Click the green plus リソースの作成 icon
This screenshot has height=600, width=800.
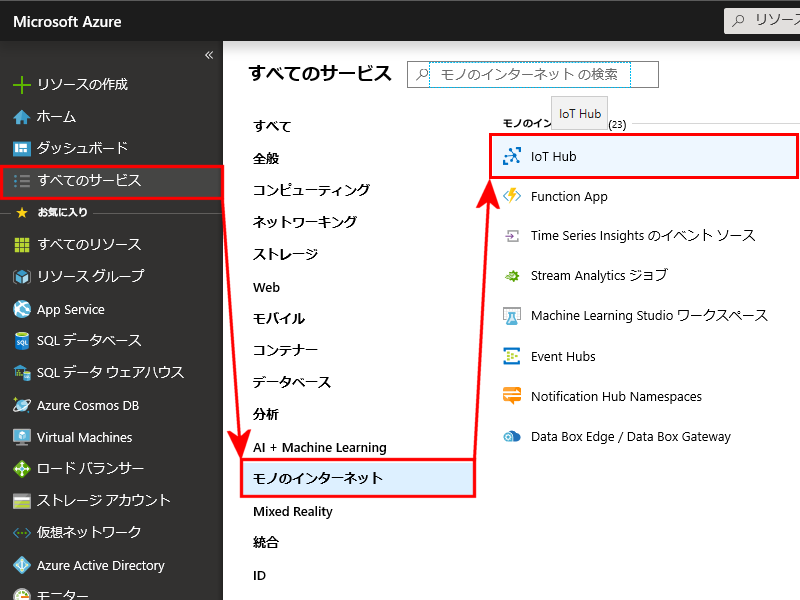(x=21, y=85)
